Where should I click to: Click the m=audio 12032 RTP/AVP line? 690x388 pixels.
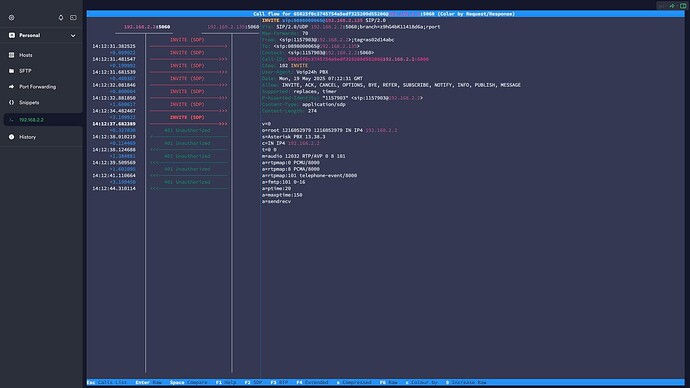click(x=304, y=156)
